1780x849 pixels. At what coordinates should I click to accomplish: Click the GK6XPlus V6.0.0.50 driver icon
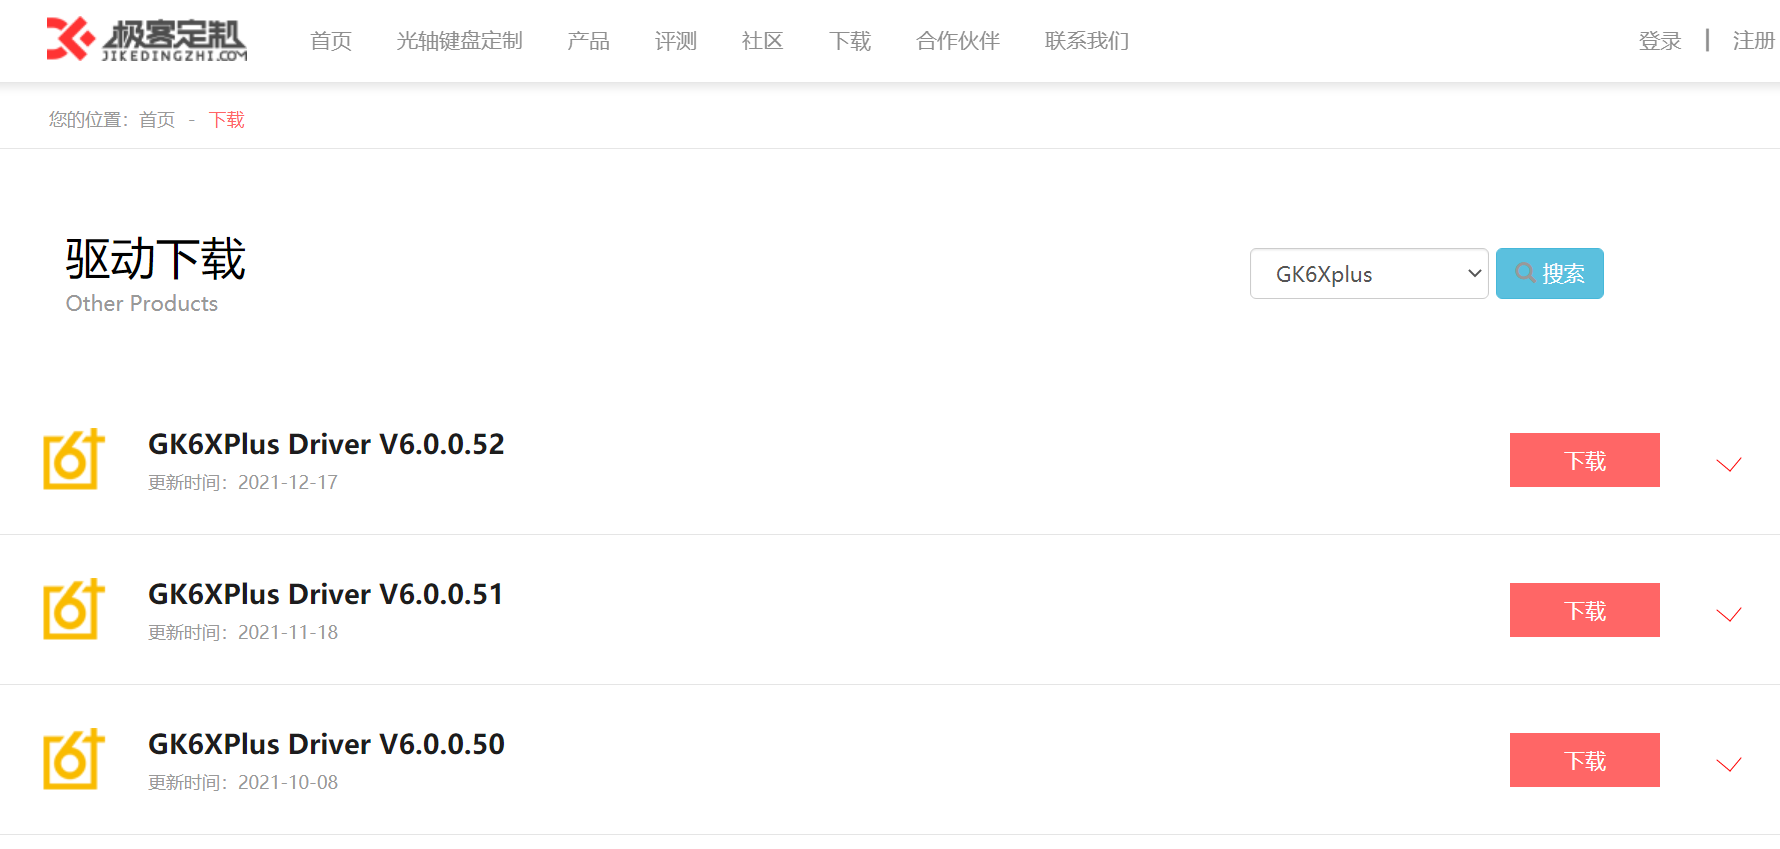tap(74, 760)
